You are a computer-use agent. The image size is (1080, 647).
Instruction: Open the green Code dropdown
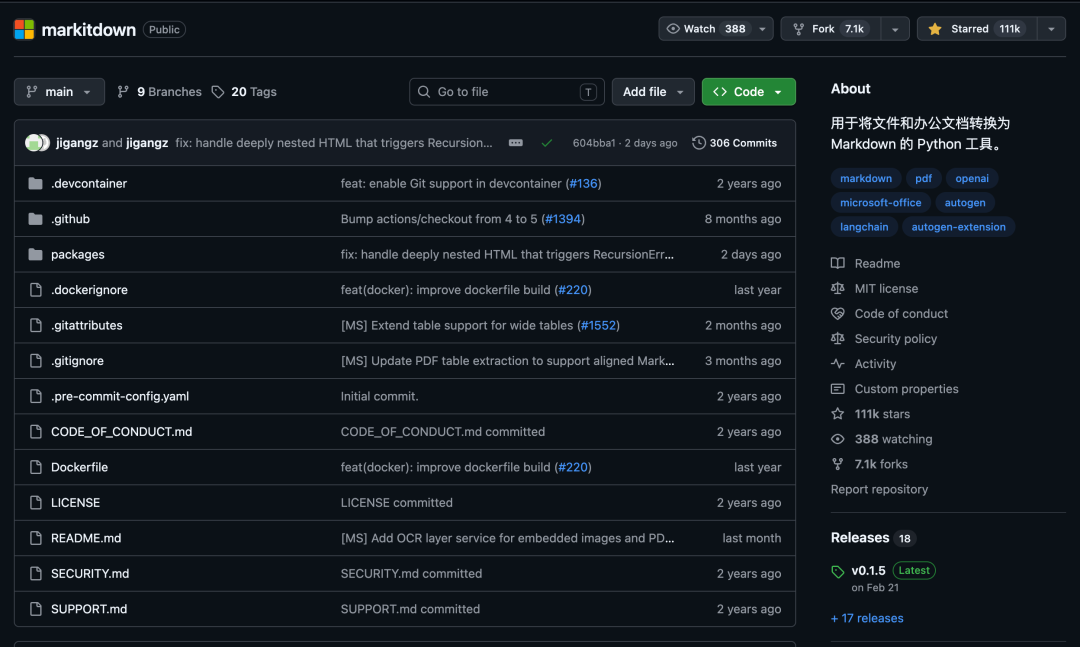coord(749,92)
